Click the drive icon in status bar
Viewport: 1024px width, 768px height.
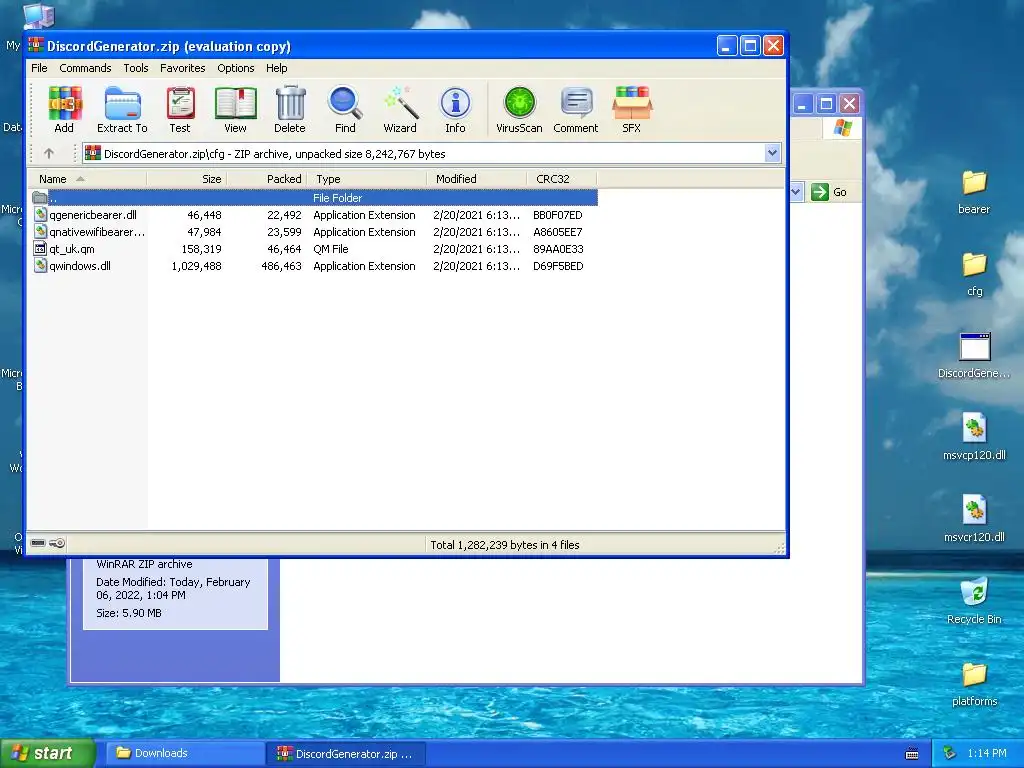(38, 543)
